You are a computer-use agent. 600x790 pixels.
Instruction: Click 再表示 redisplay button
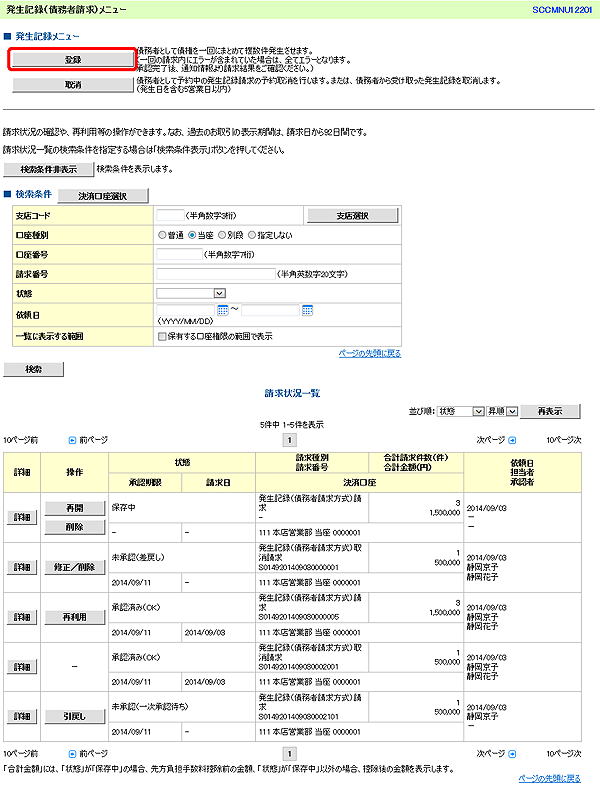click(x=550, y=411)
